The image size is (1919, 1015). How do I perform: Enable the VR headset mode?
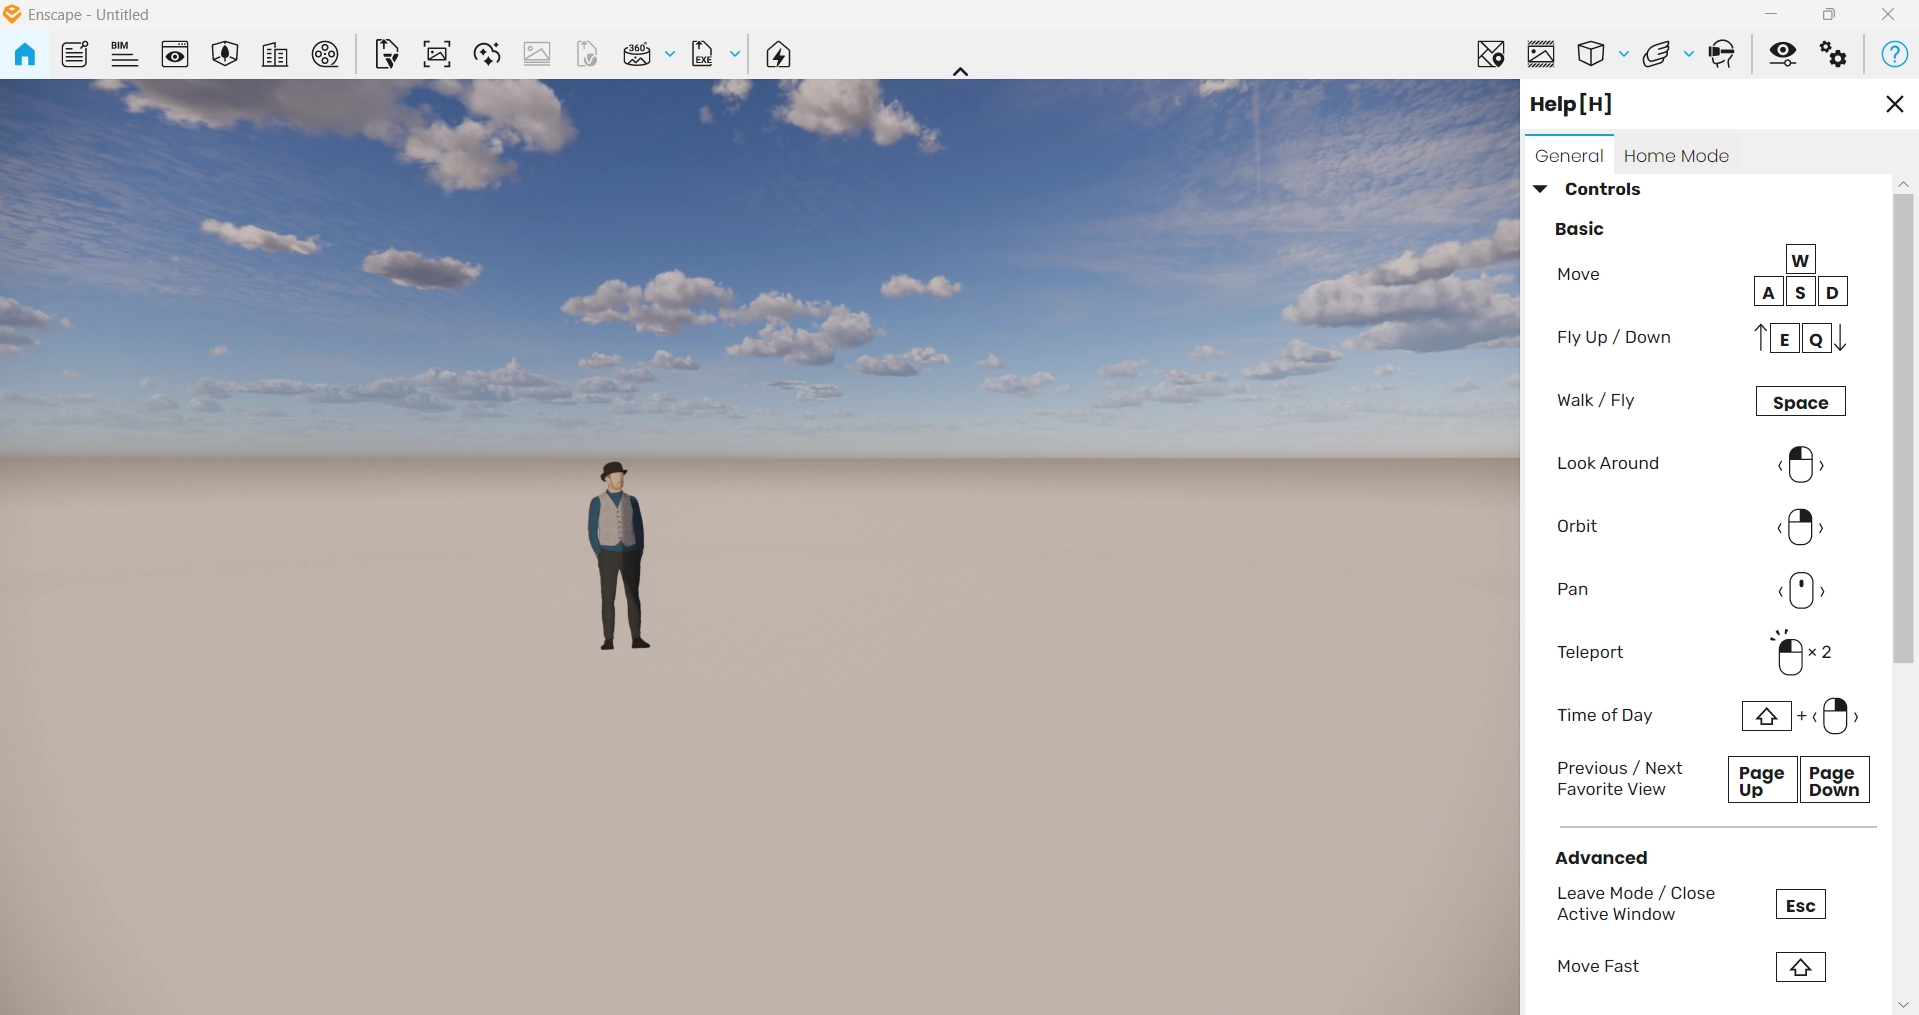pyautogui.click(x=1722, y=54)
